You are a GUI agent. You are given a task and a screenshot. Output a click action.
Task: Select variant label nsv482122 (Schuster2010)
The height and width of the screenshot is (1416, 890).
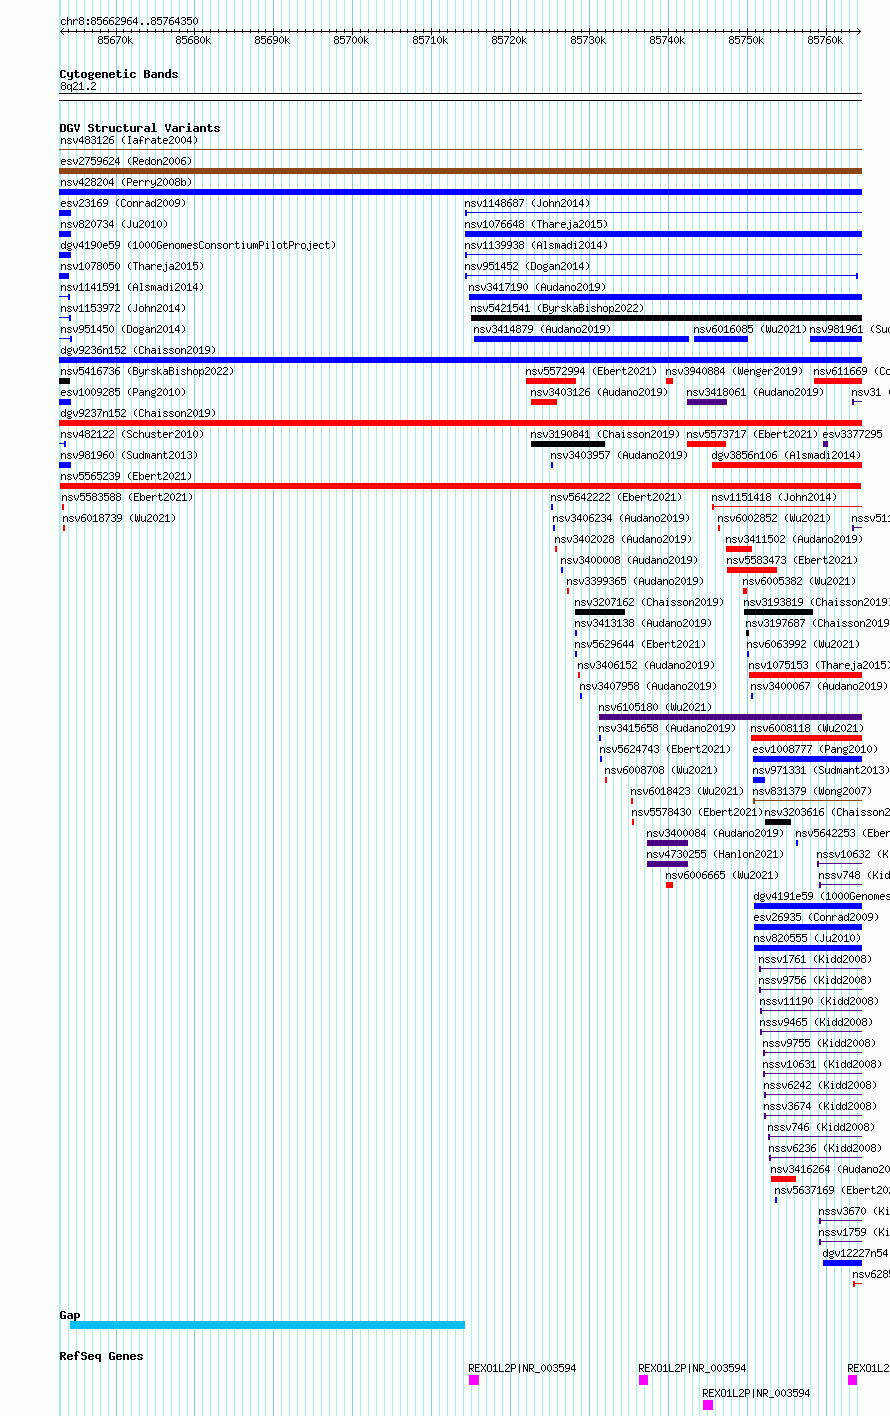(132, 434)
